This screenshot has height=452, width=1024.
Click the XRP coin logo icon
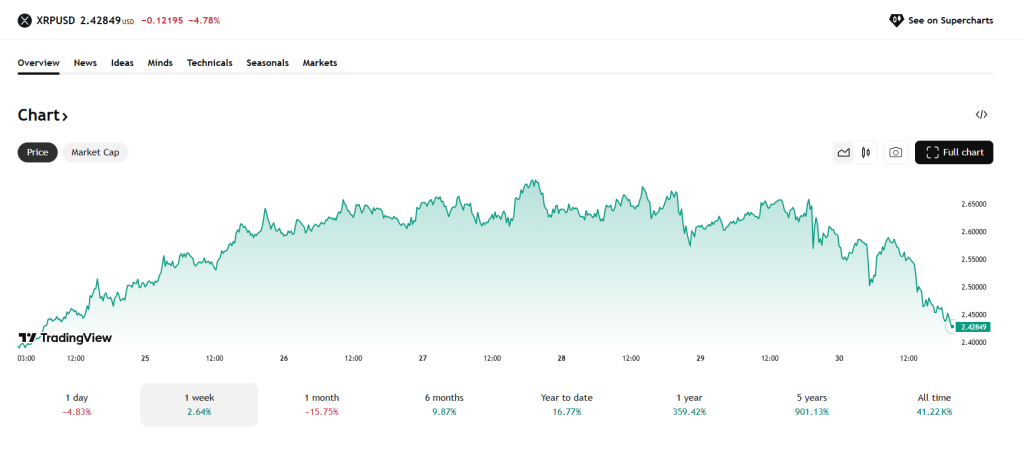pyautogui.click(x=25, y=20)
